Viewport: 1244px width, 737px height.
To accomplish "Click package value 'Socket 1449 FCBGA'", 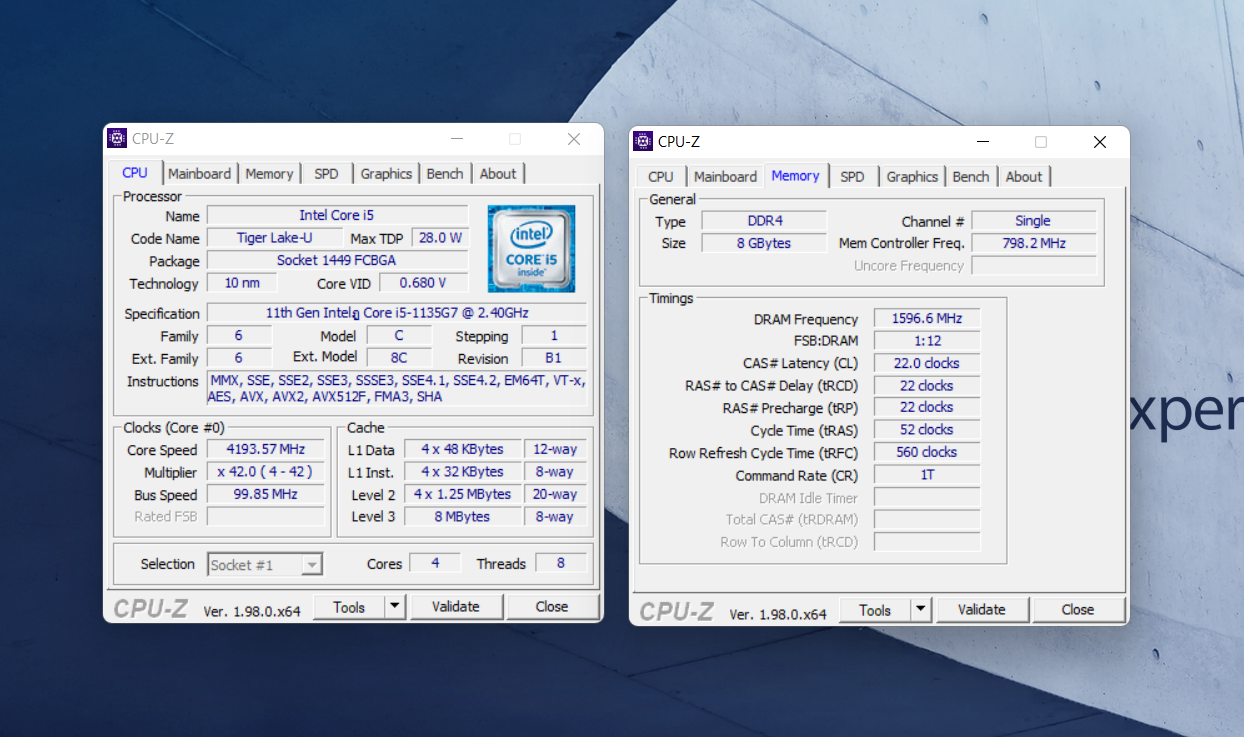I will coord(337,261).
